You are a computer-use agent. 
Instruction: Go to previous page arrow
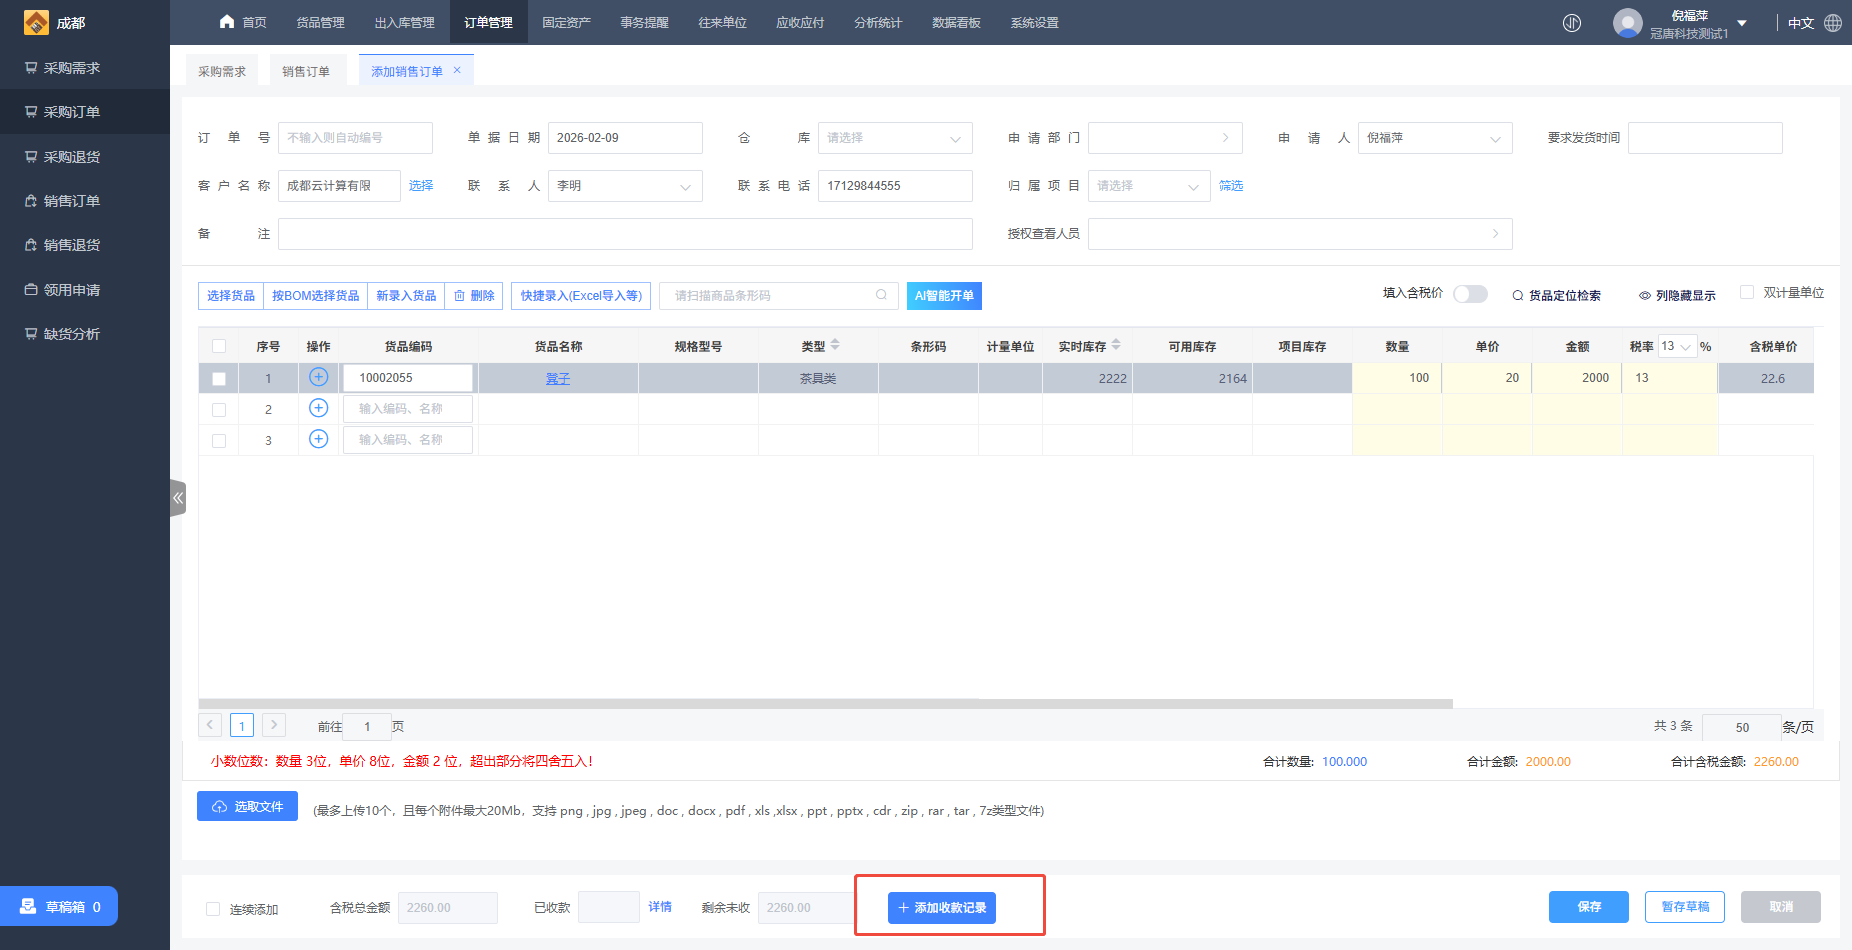coord(210,725)
